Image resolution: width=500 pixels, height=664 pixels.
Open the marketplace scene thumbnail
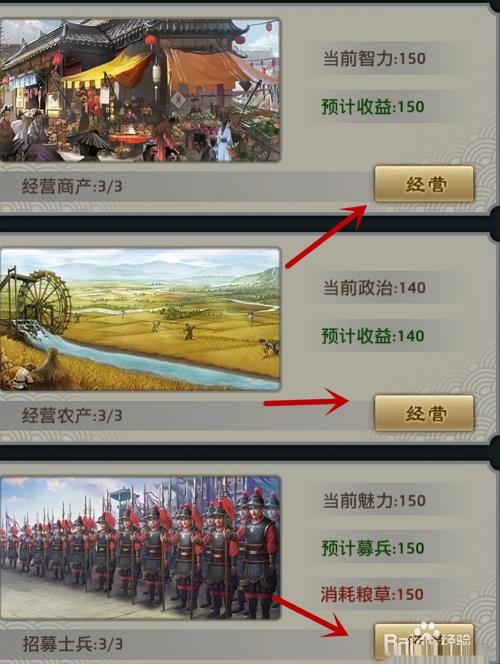[140, 90]
